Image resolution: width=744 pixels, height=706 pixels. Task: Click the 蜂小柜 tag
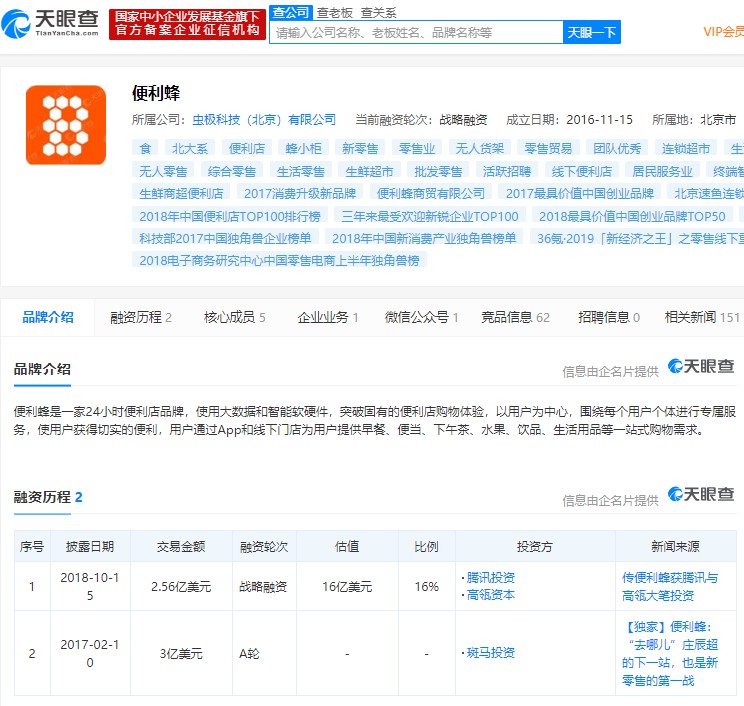pos(304,149)
